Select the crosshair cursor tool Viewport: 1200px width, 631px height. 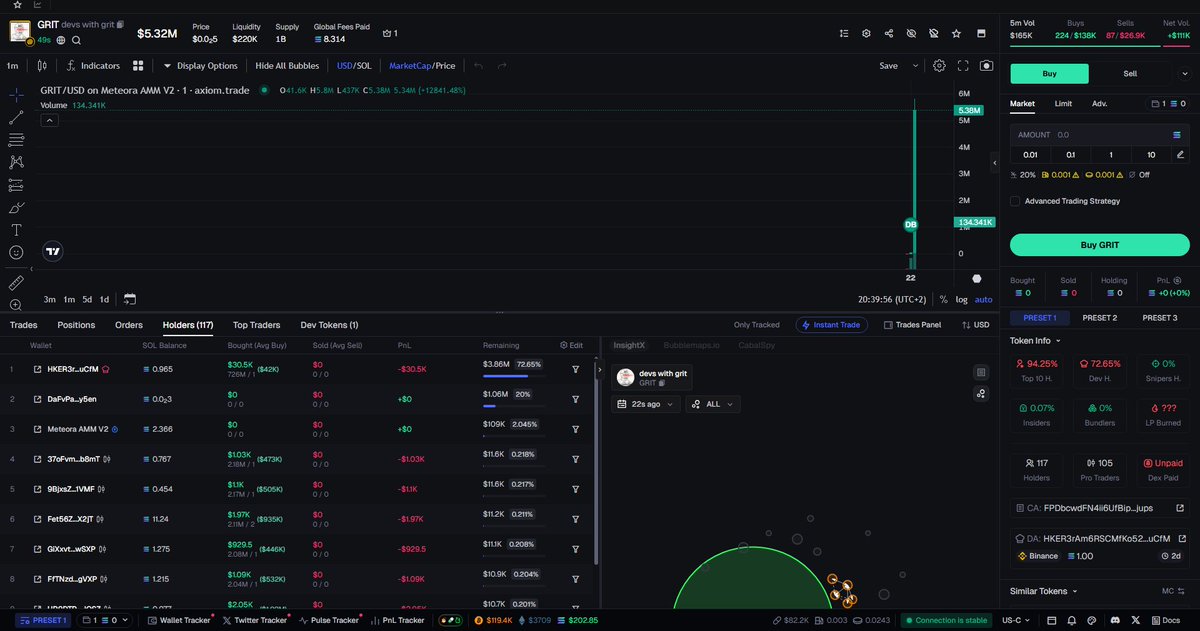coord(16,95)
